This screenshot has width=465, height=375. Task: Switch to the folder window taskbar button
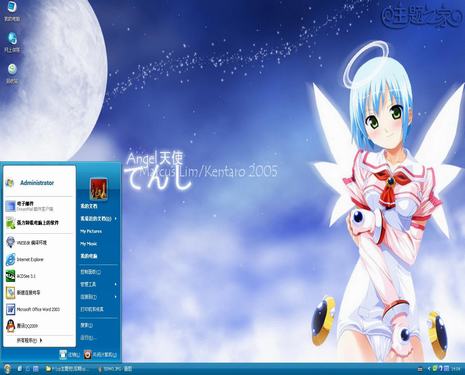coord(68,369)
